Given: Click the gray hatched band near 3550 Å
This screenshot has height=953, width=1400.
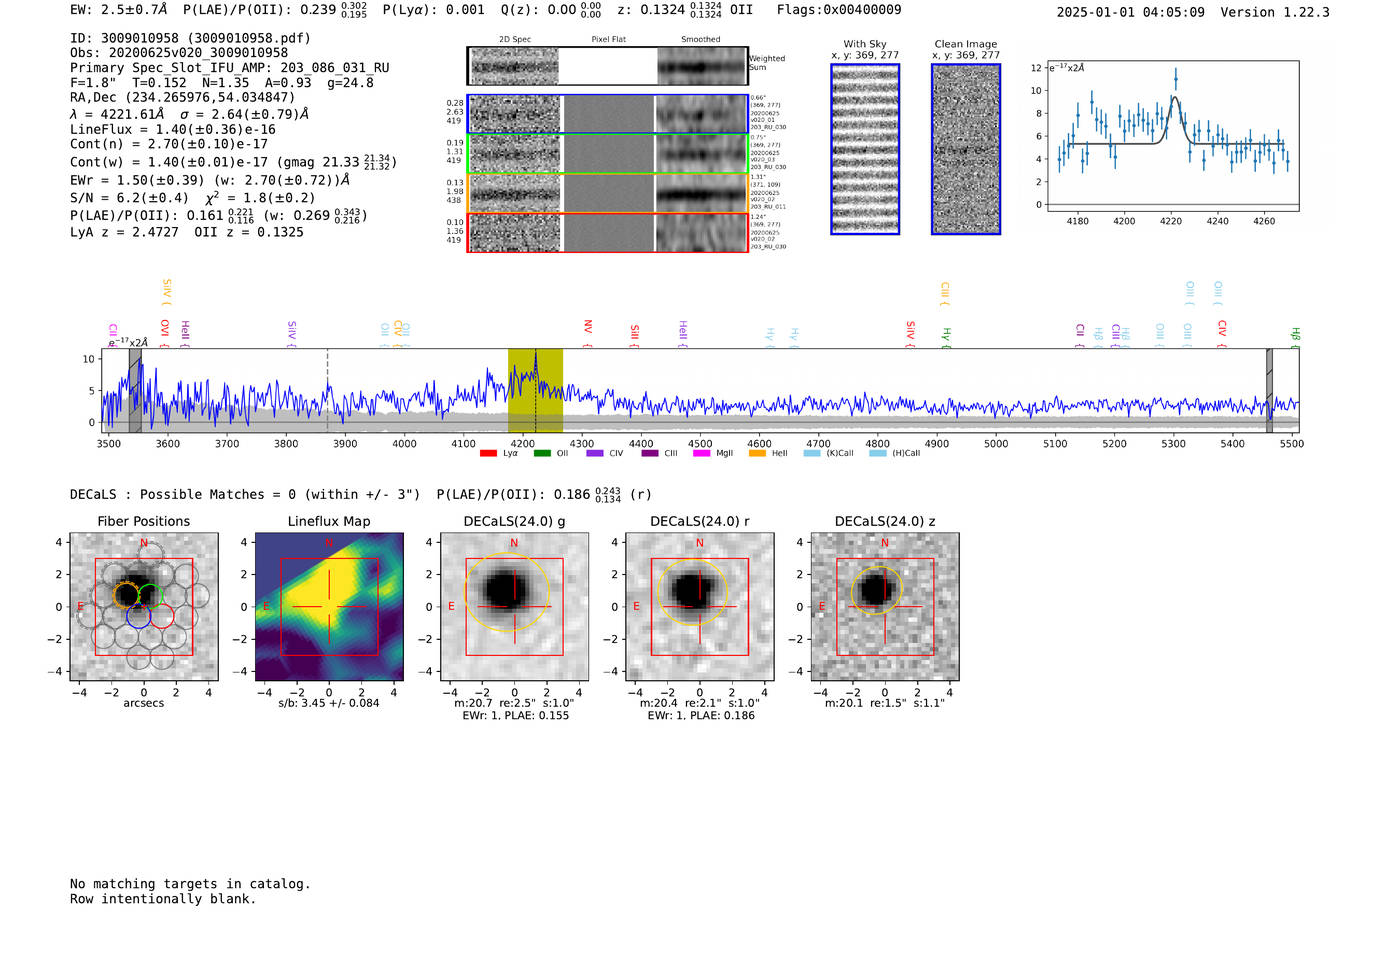Looking at the screenshot, I should tap(135, 390).
